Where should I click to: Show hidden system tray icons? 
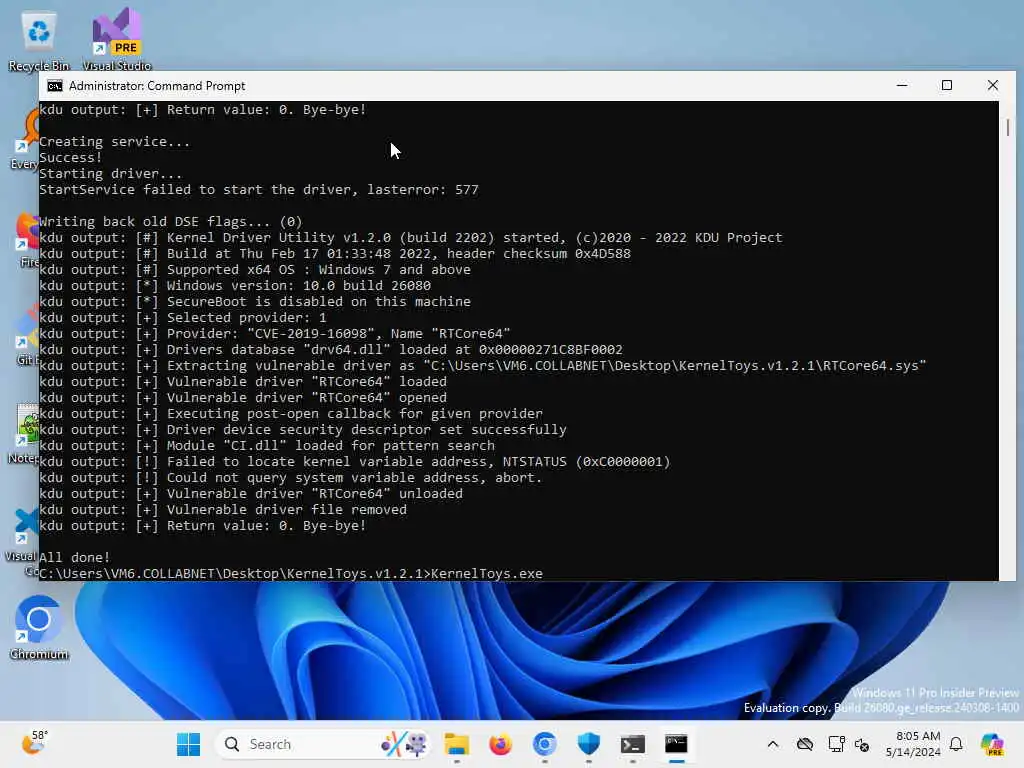[773, 744]
